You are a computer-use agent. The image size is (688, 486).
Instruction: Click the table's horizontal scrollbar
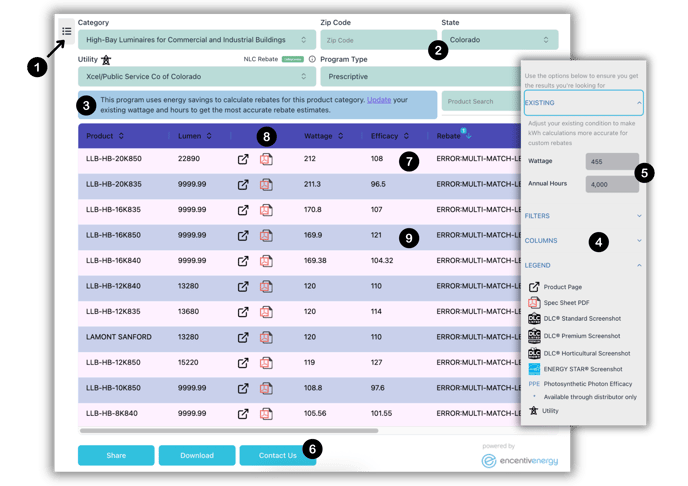click(228, 431)
